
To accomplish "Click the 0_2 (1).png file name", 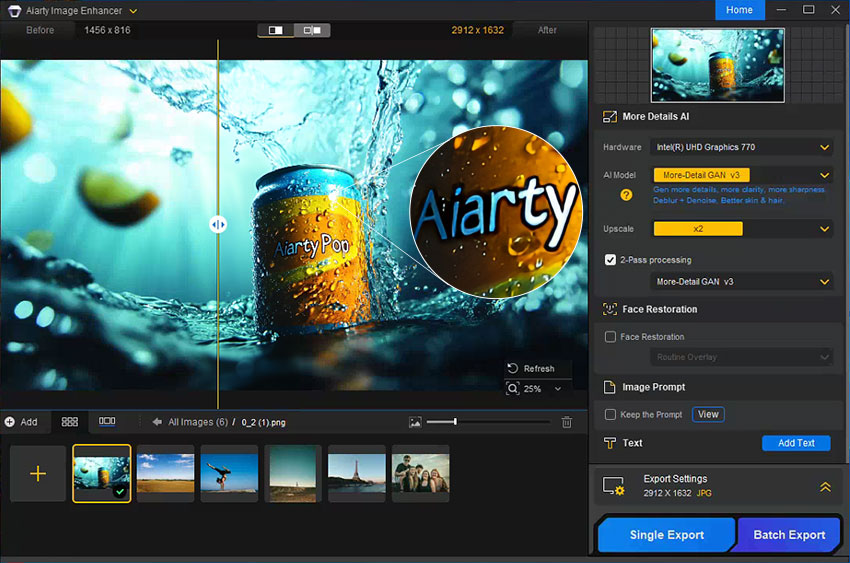I will 263,422.
